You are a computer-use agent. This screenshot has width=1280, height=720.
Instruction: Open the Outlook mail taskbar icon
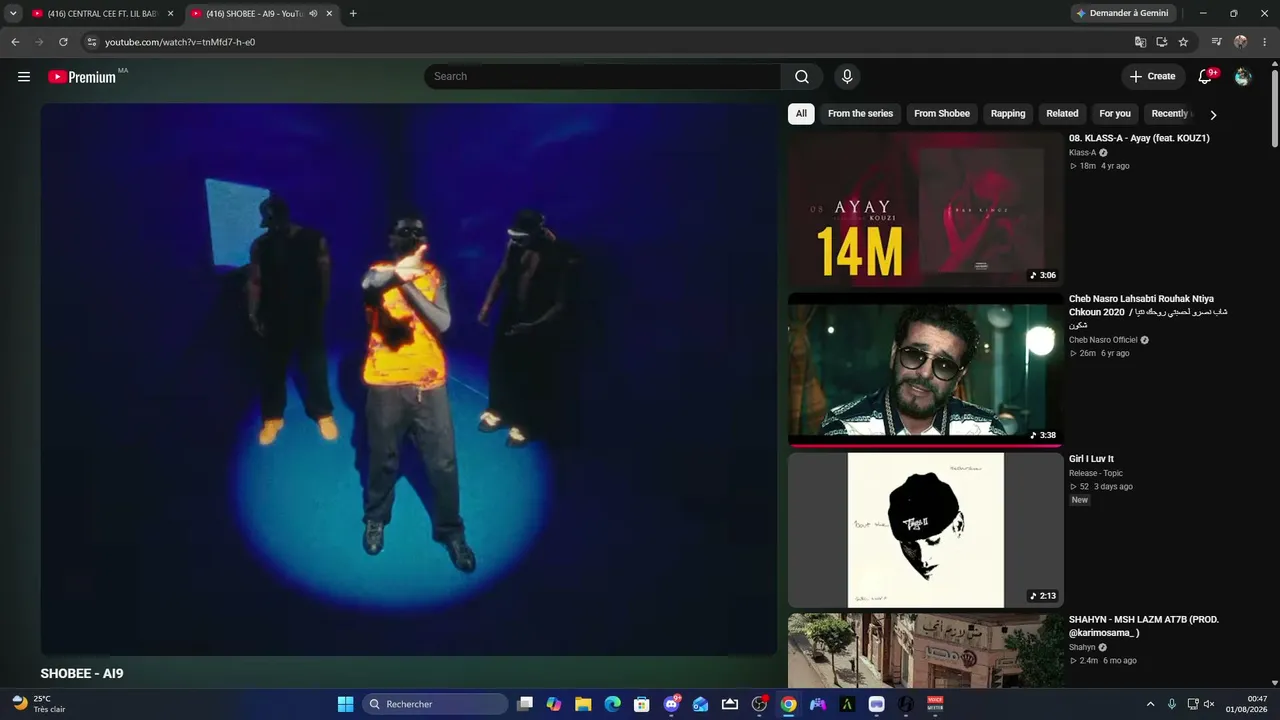pyautogui.click(x=701, y=704)
